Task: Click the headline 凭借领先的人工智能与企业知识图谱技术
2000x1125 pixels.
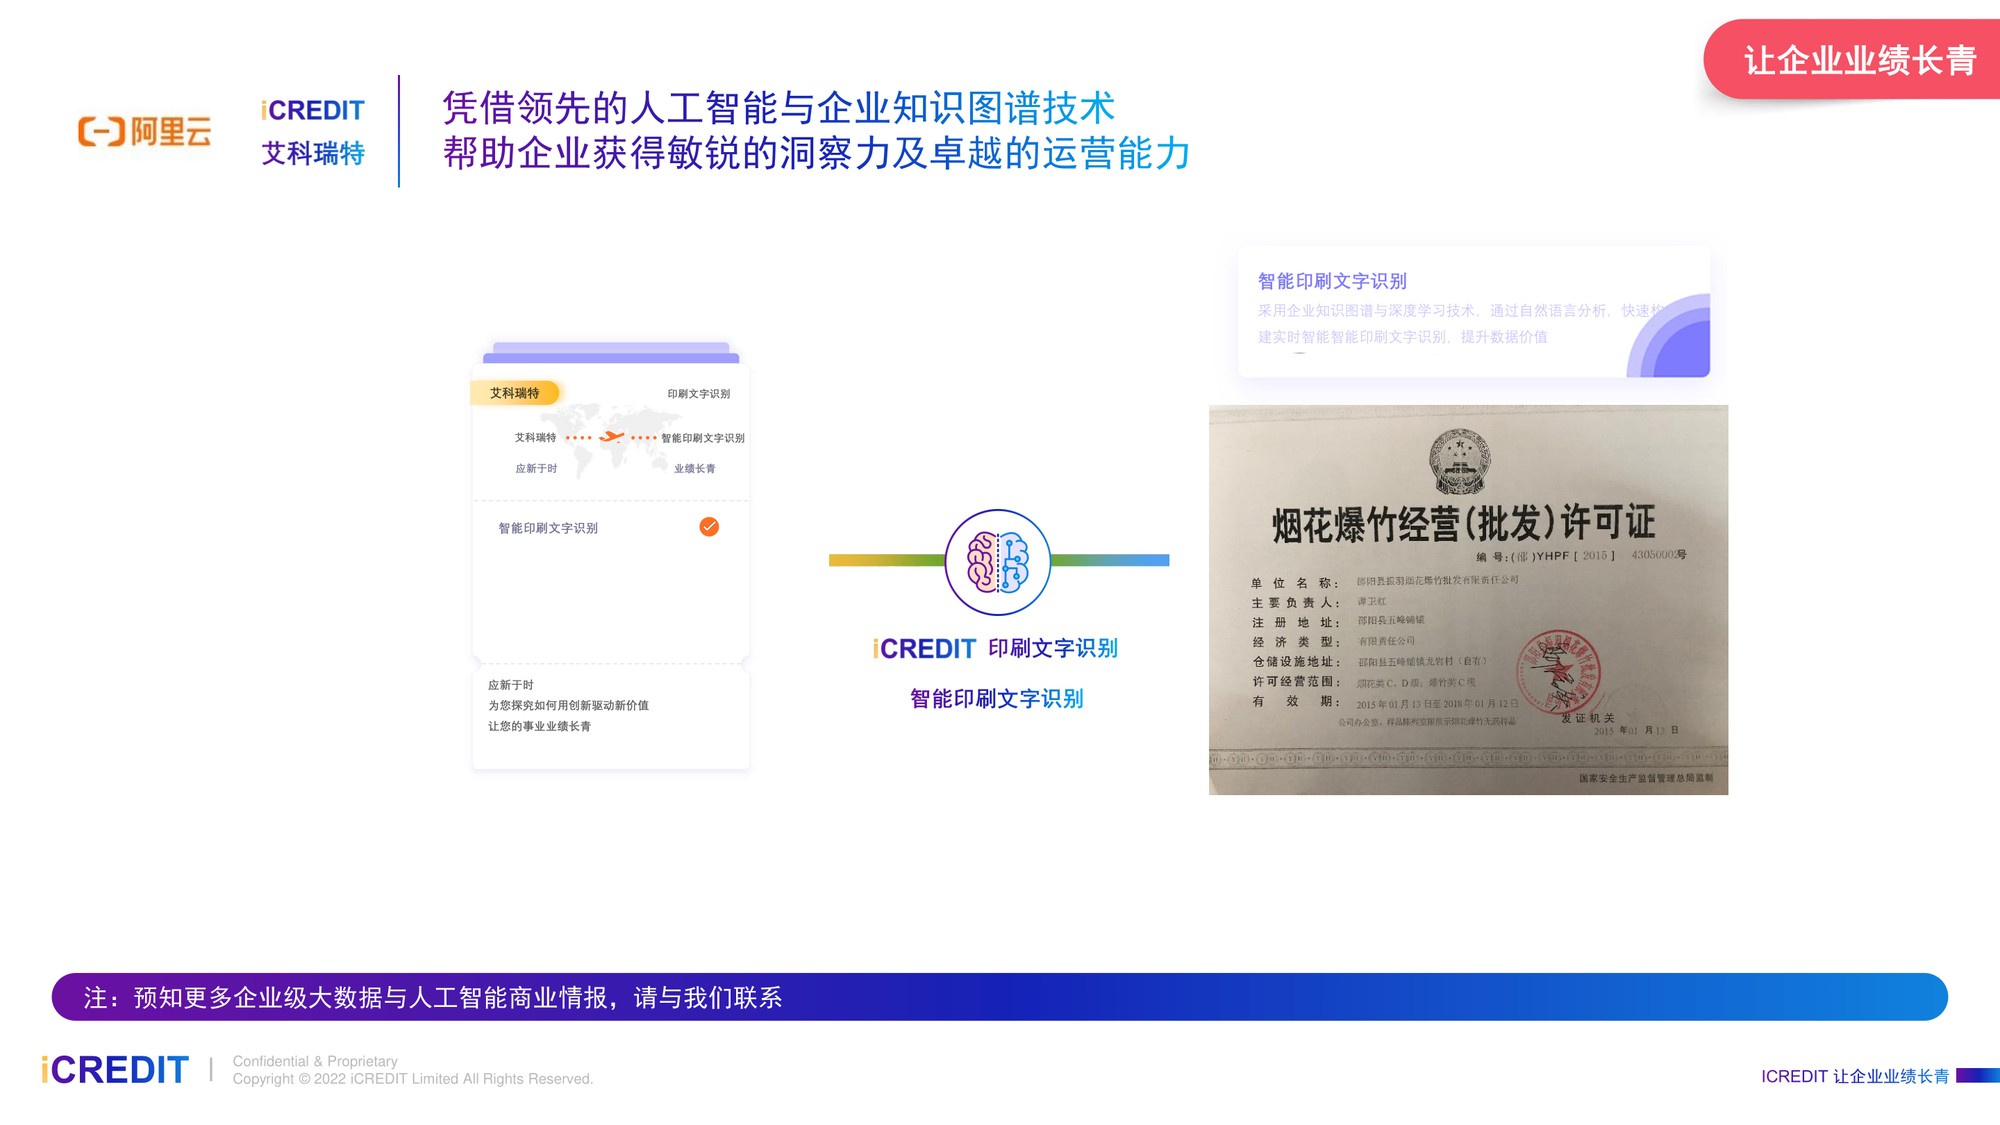Action: 779,108
